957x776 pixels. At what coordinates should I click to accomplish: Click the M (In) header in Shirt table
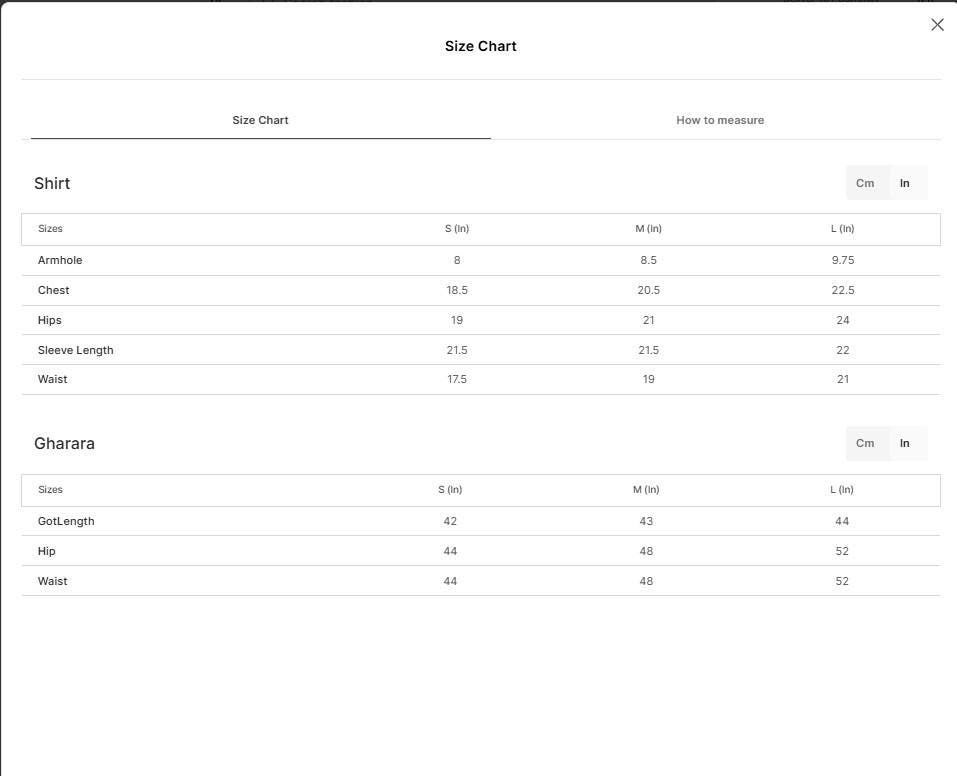click(648, 228)
